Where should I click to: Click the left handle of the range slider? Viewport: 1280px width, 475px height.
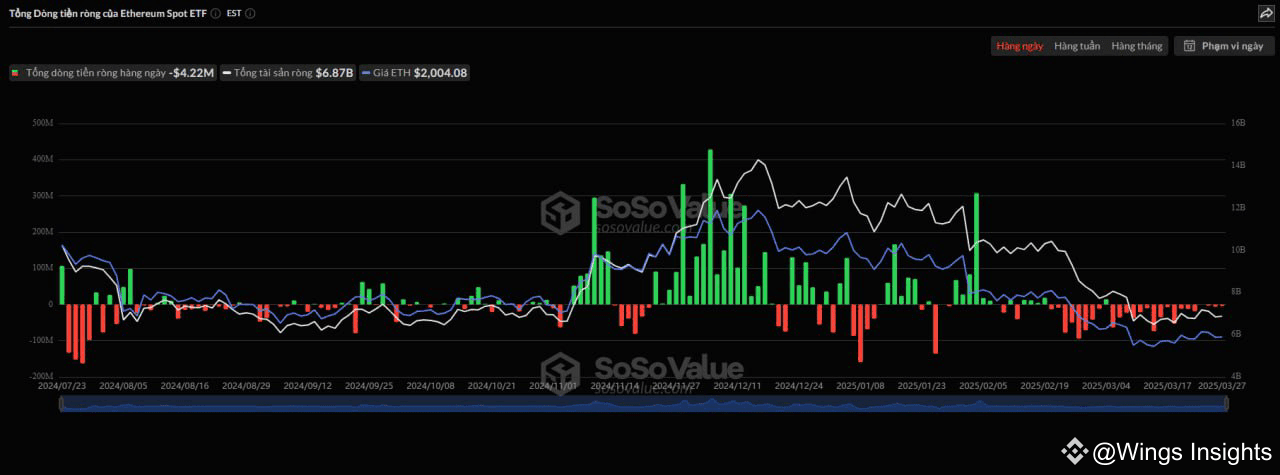point(60,403)
